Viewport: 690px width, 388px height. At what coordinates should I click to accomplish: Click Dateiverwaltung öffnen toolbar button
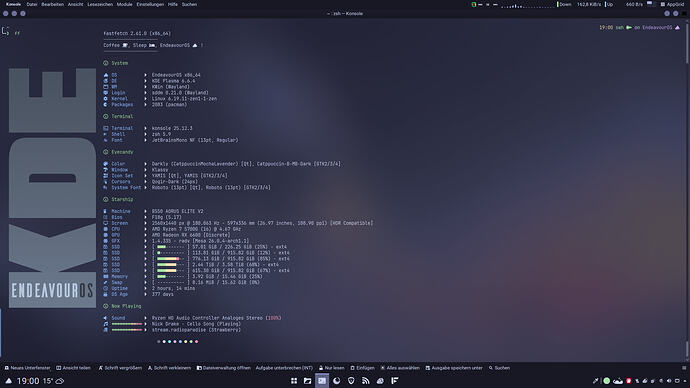click(224, 368)
